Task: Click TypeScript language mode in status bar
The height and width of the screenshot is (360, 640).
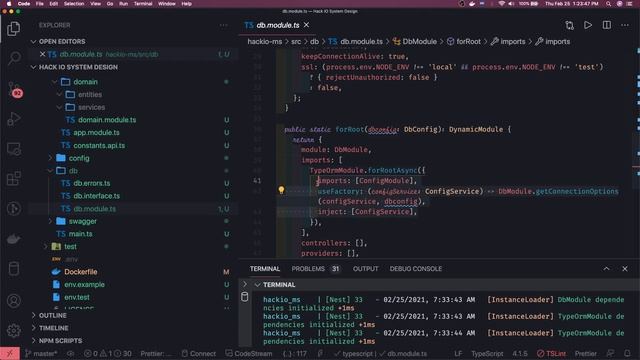Action: [487, 353]
